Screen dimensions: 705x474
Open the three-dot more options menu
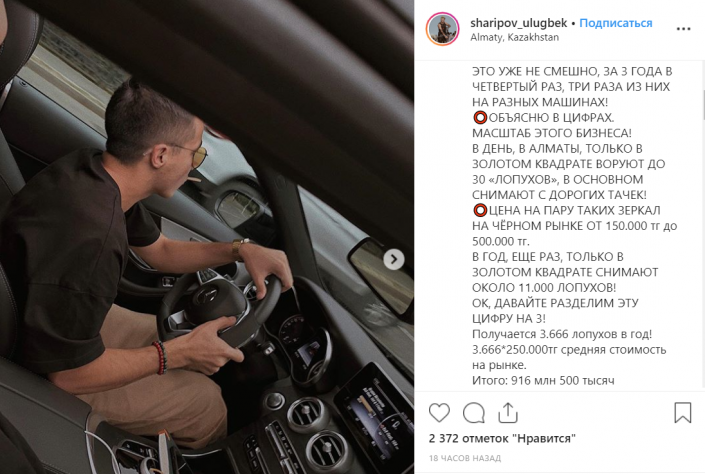coord(683,29)
